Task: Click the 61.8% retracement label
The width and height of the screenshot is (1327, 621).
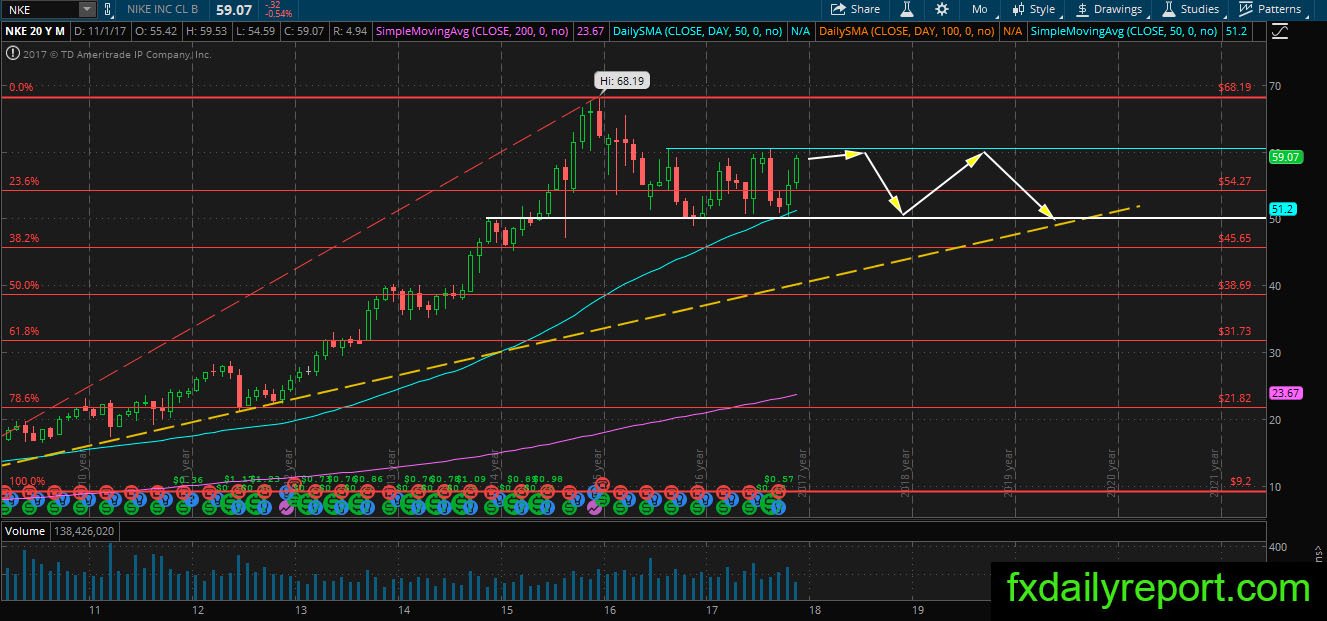Action: tap(24, 331)
